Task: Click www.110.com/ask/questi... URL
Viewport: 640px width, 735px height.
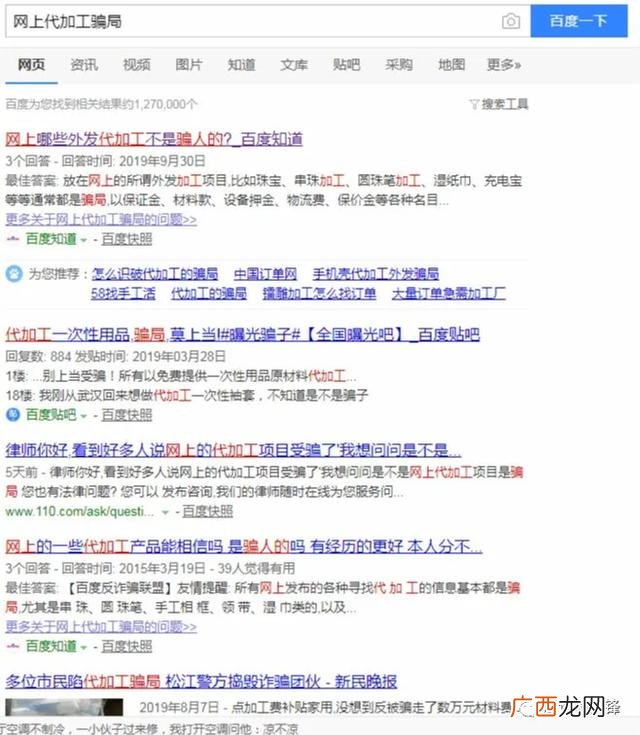Action: tap(80, 511)
